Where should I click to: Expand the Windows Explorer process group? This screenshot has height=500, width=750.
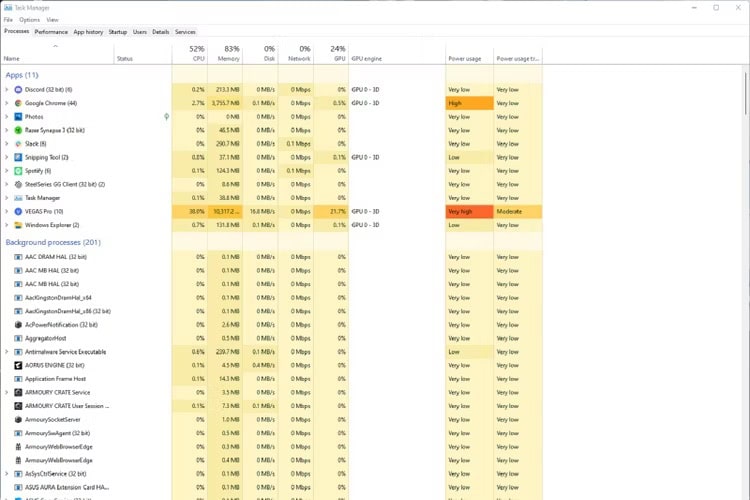click(7, 225)
